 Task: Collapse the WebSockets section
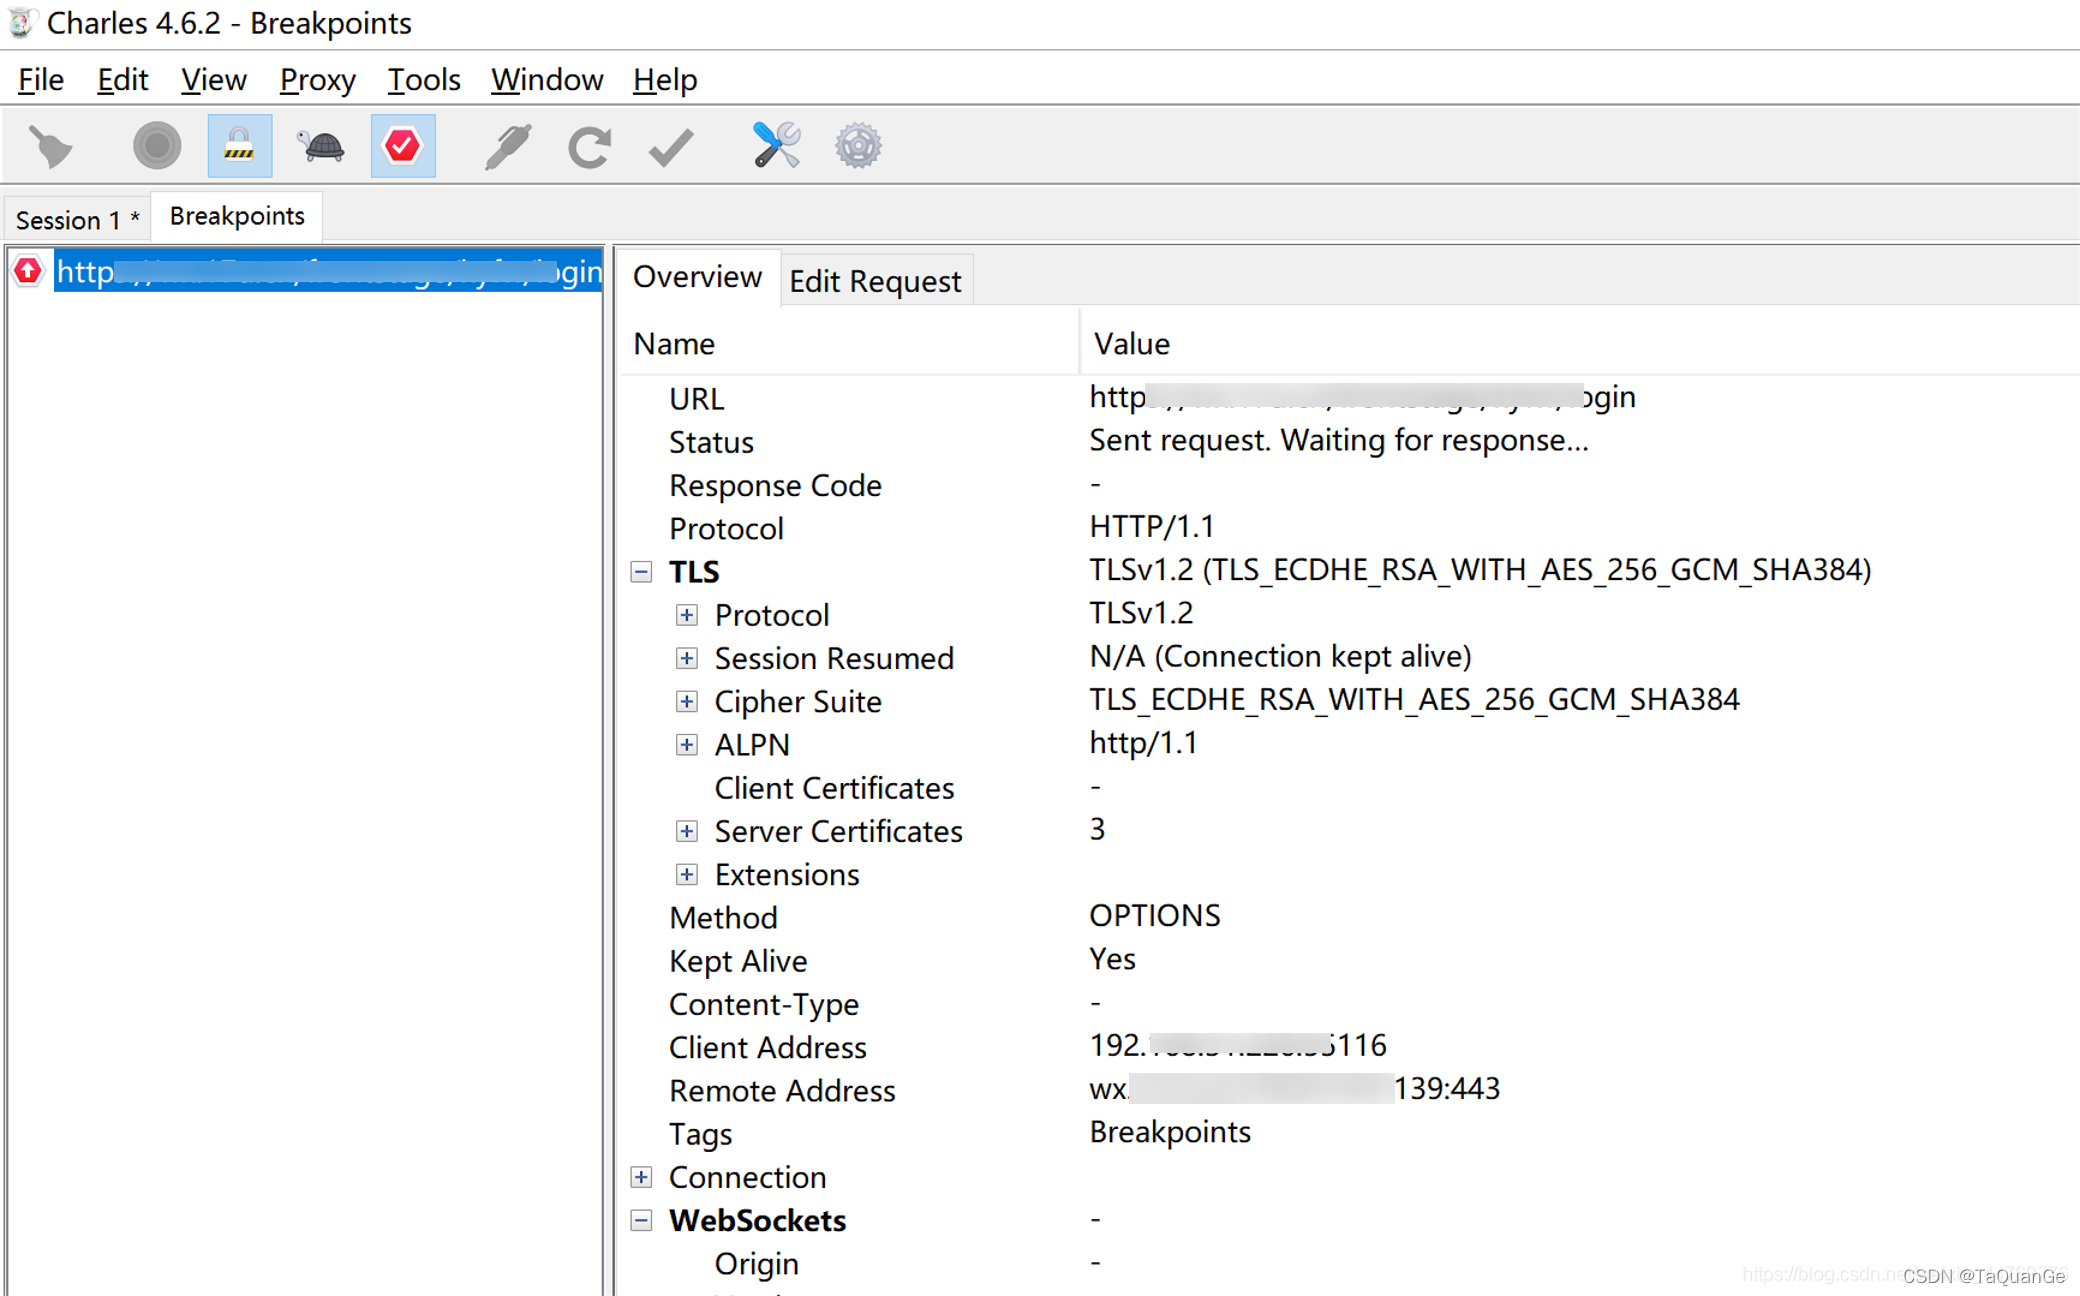click(641, 1220)
